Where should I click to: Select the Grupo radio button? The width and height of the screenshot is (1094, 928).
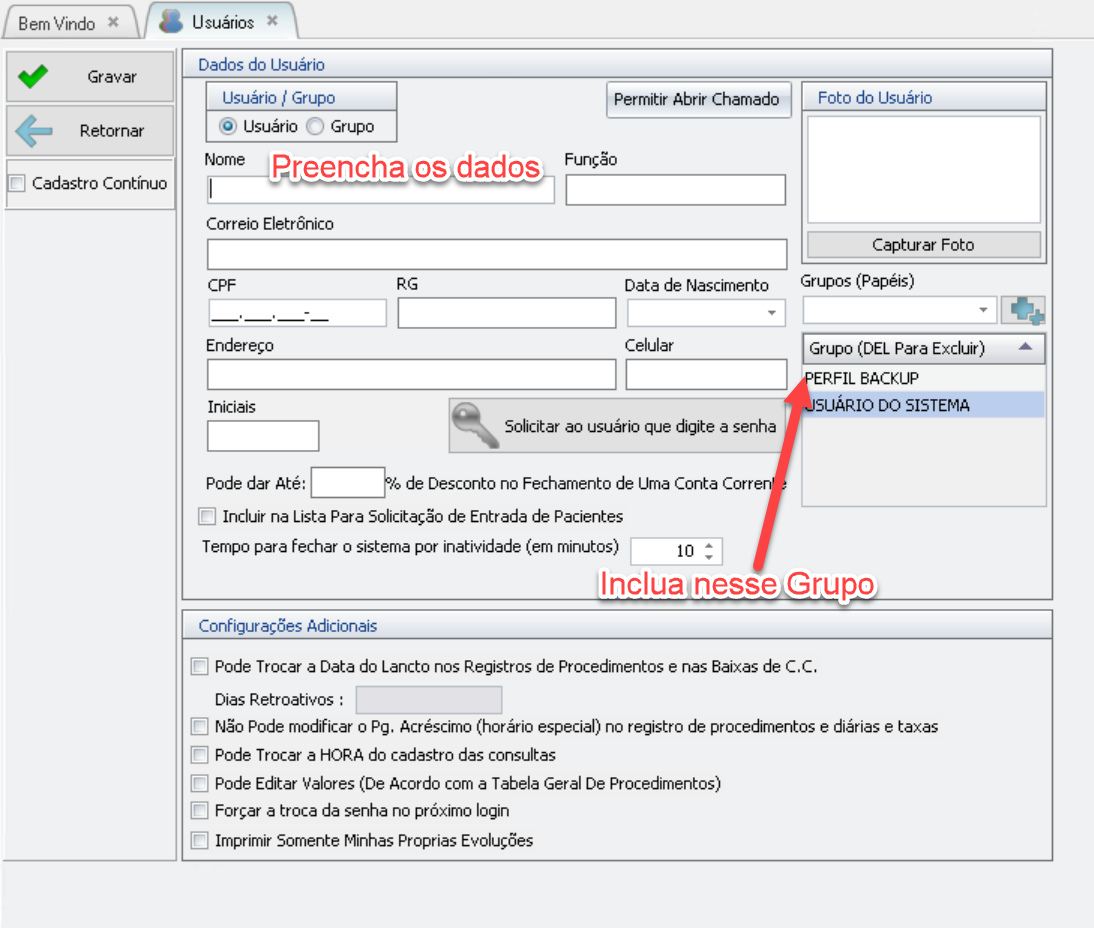pyautogui.click(x=315, y=126)
